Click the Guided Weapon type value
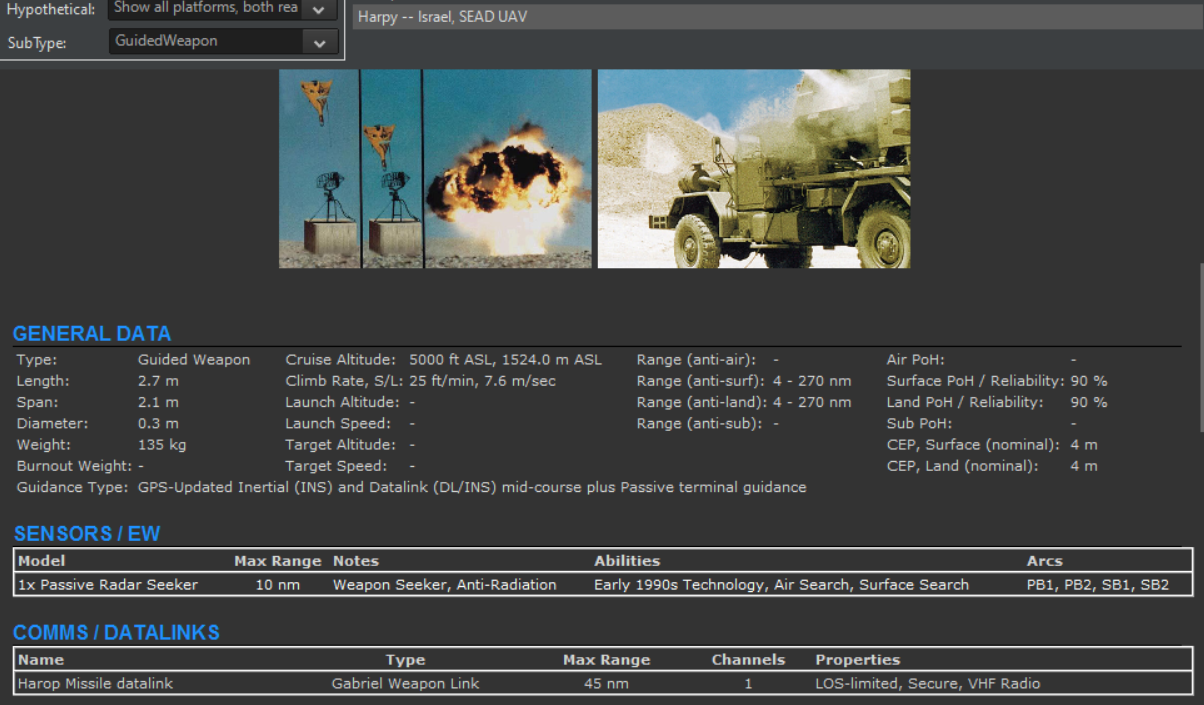 coord(194,360)
